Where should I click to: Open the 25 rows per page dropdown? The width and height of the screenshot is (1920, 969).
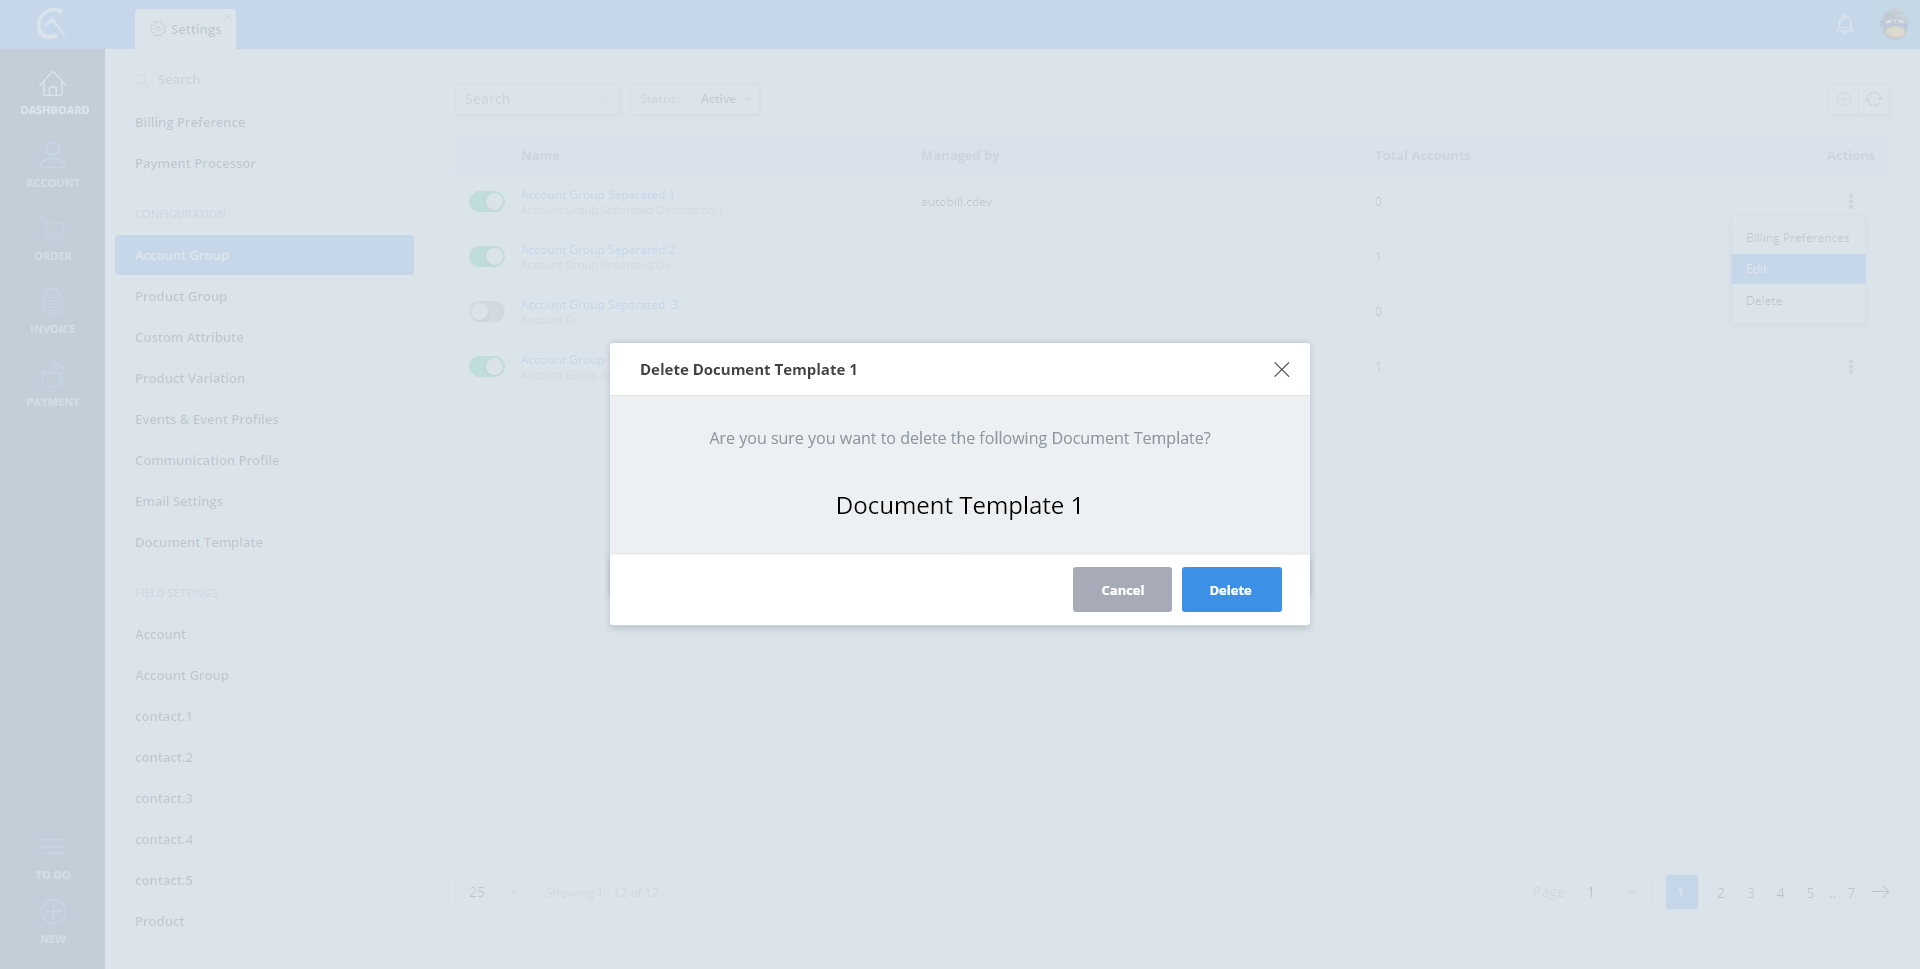point(494,892)
